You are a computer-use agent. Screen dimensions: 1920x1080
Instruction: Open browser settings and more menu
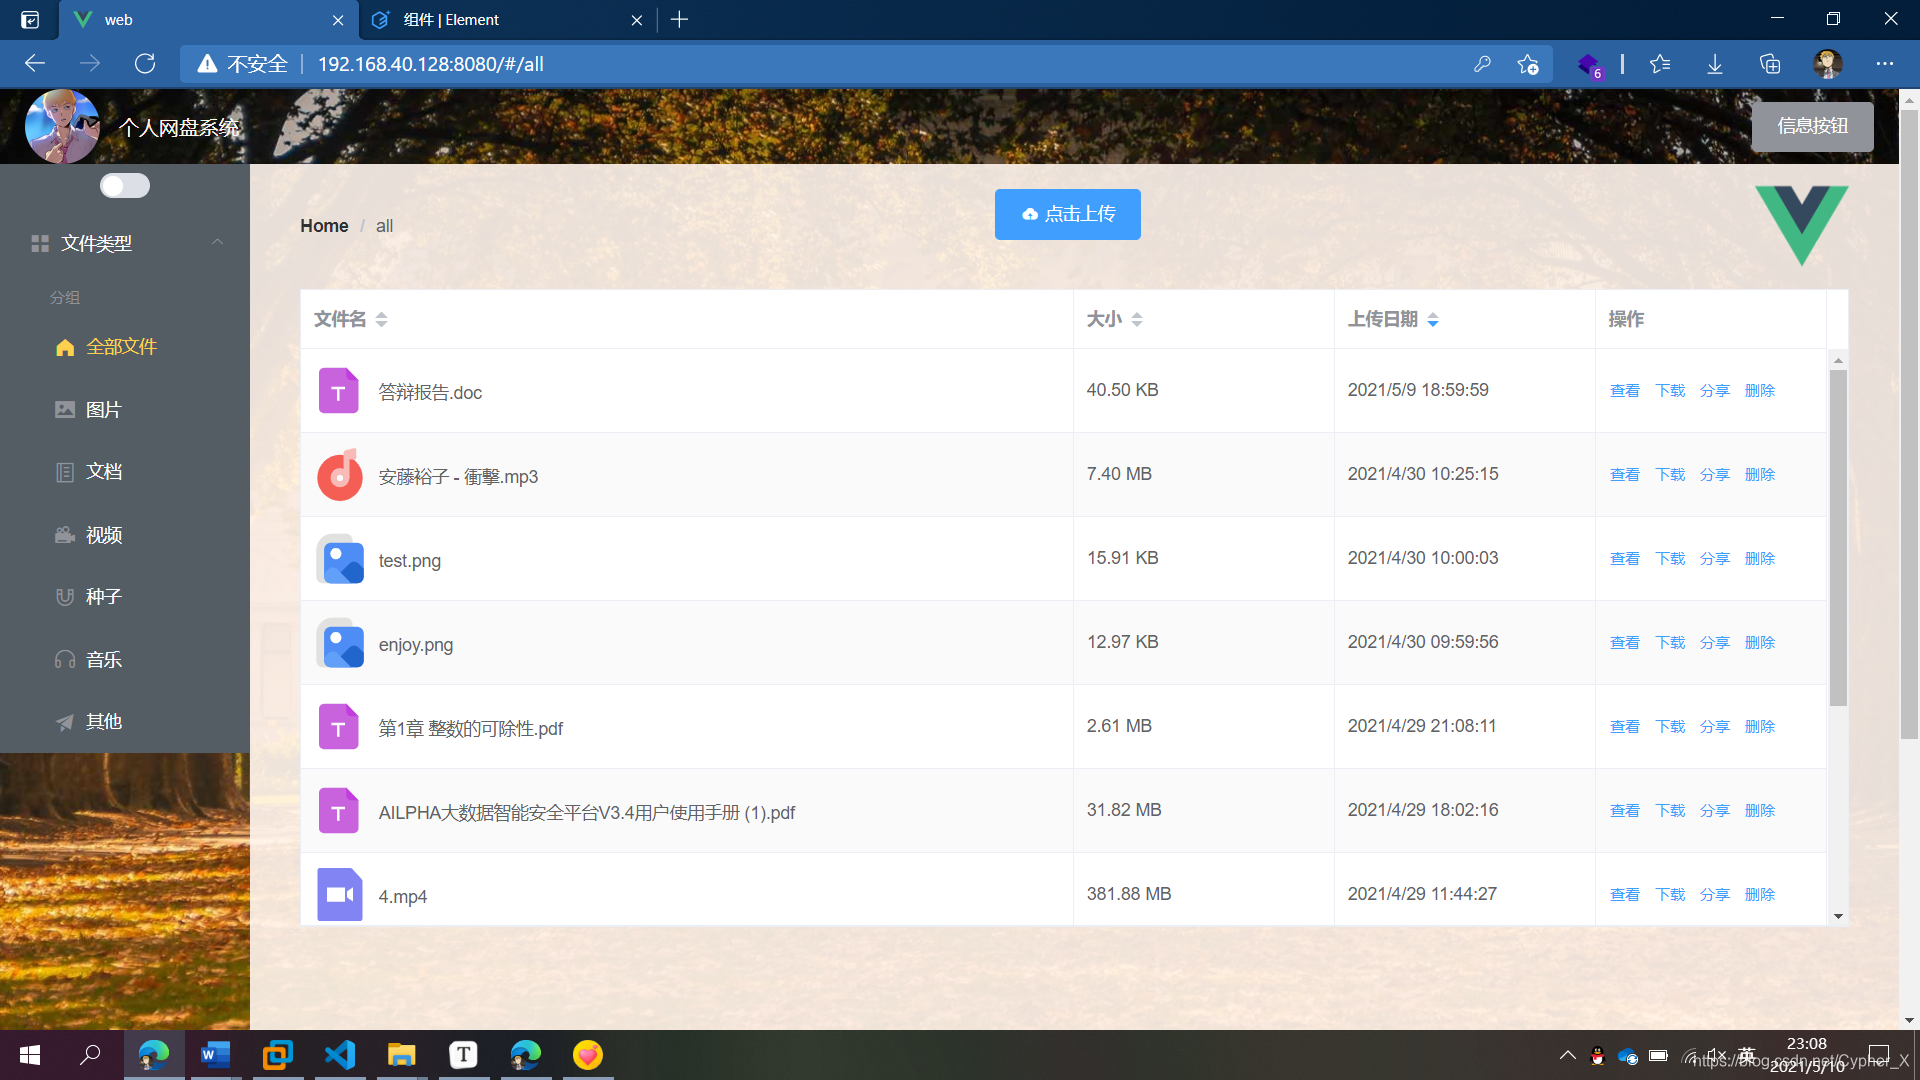coord(1885,64)
